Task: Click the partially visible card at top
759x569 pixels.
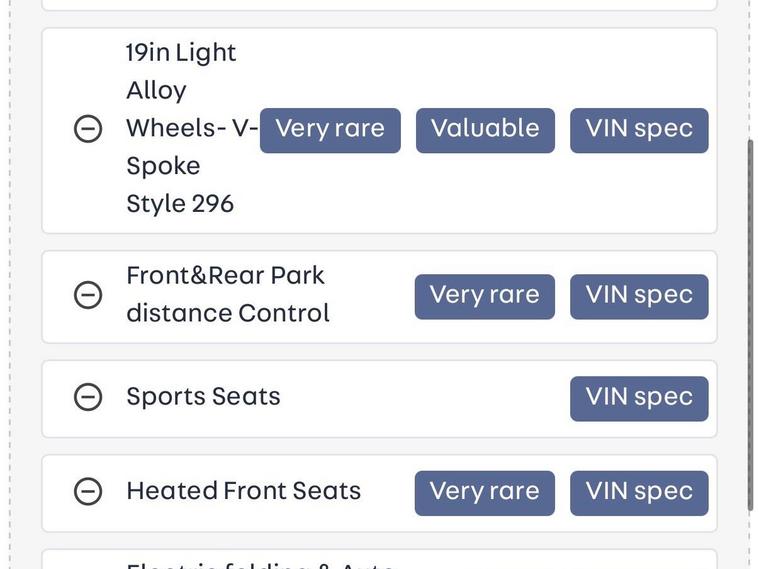Action: pyautogui.click(x=379, y=5)
